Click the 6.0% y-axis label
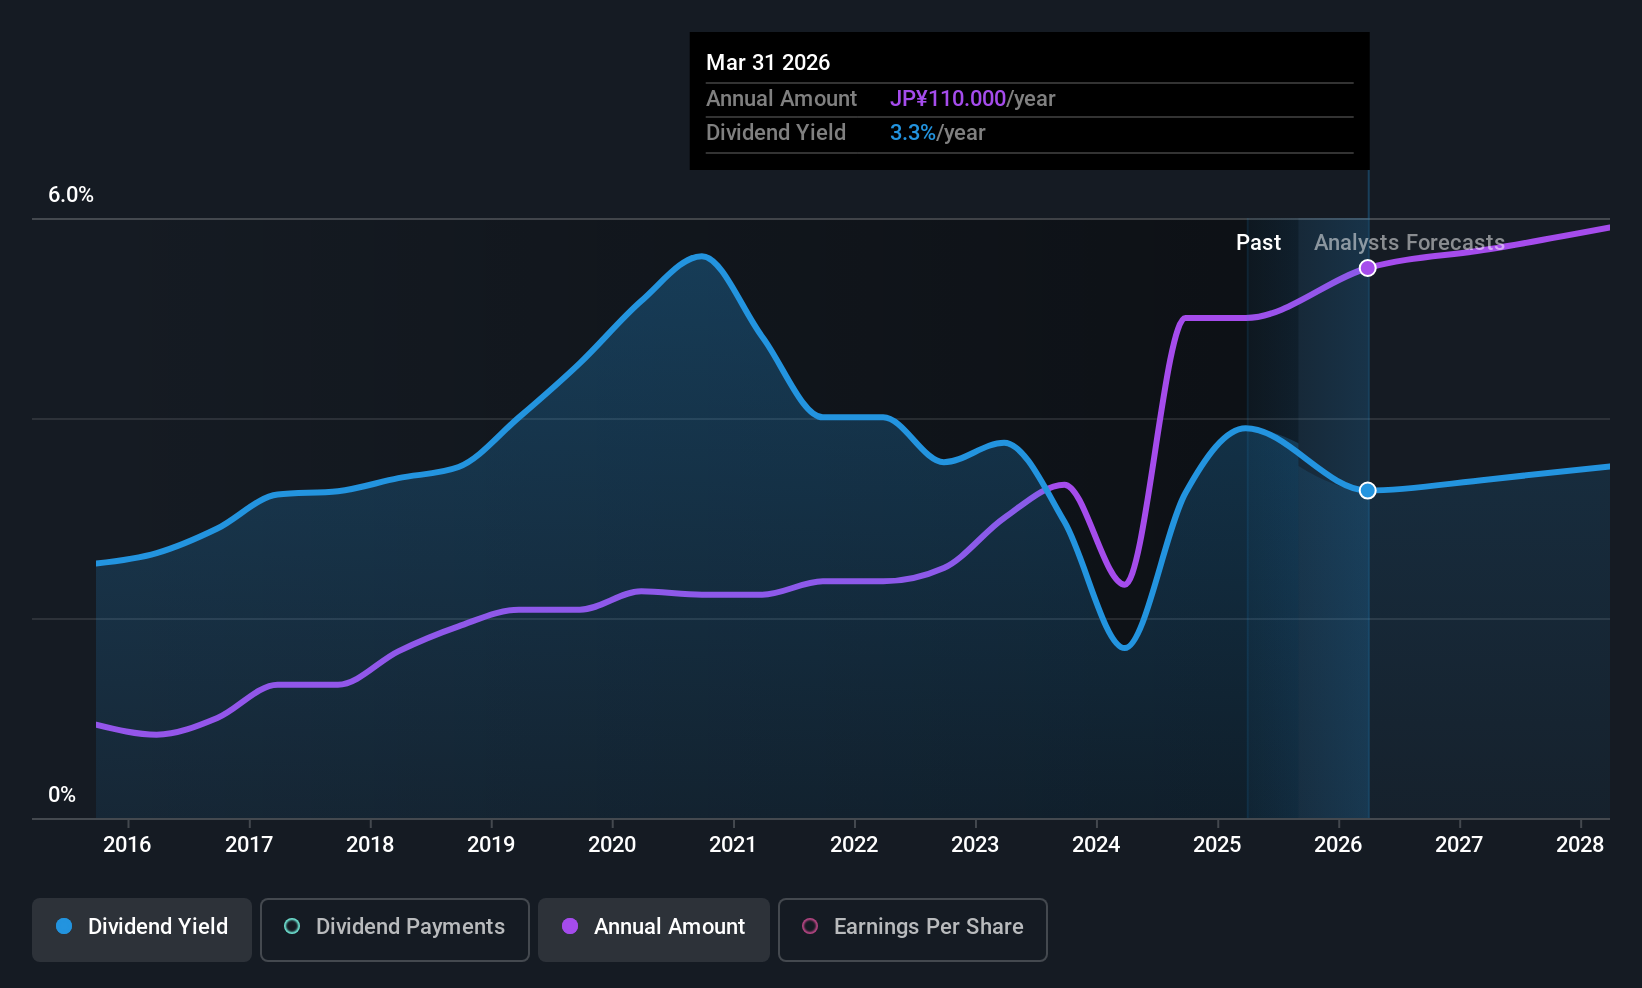 pyautogui.click(x=71, y=195)
